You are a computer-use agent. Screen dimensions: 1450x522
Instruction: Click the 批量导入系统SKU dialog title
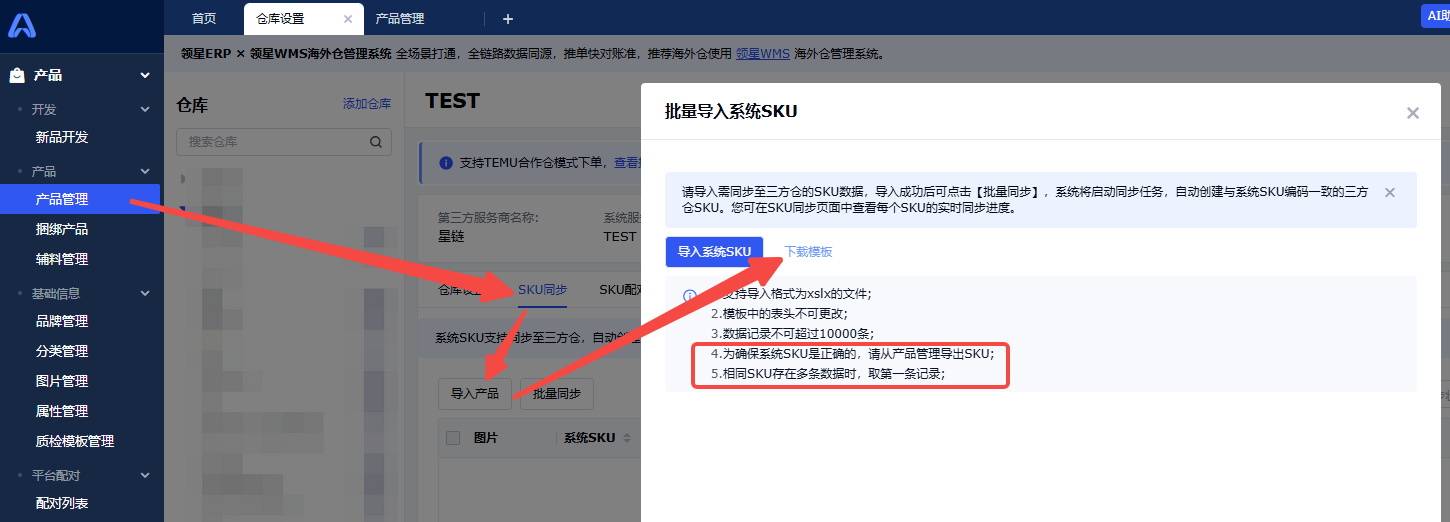[731, 112]
